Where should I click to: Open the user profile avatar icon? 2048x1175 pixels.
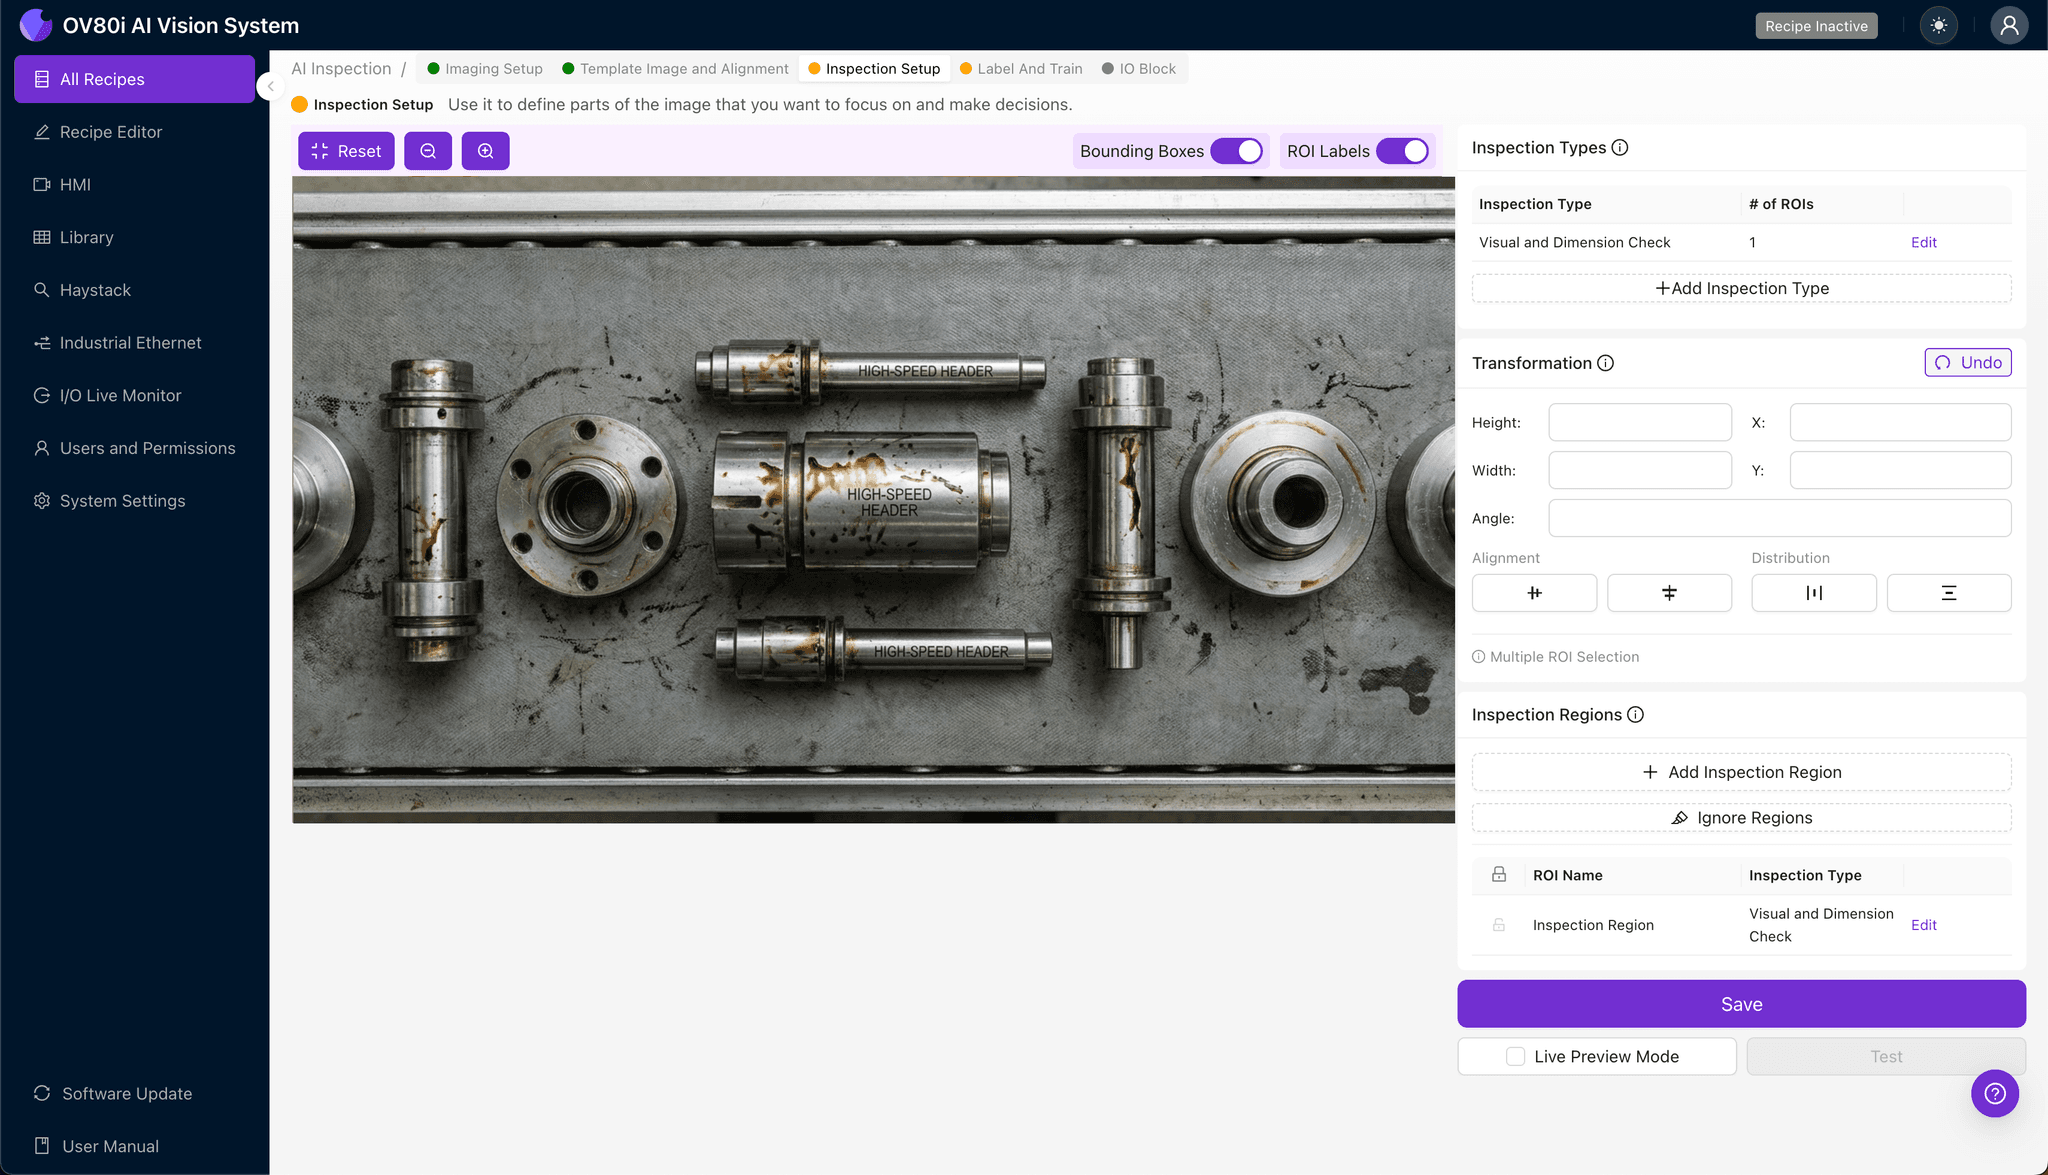pos(2008,26)
